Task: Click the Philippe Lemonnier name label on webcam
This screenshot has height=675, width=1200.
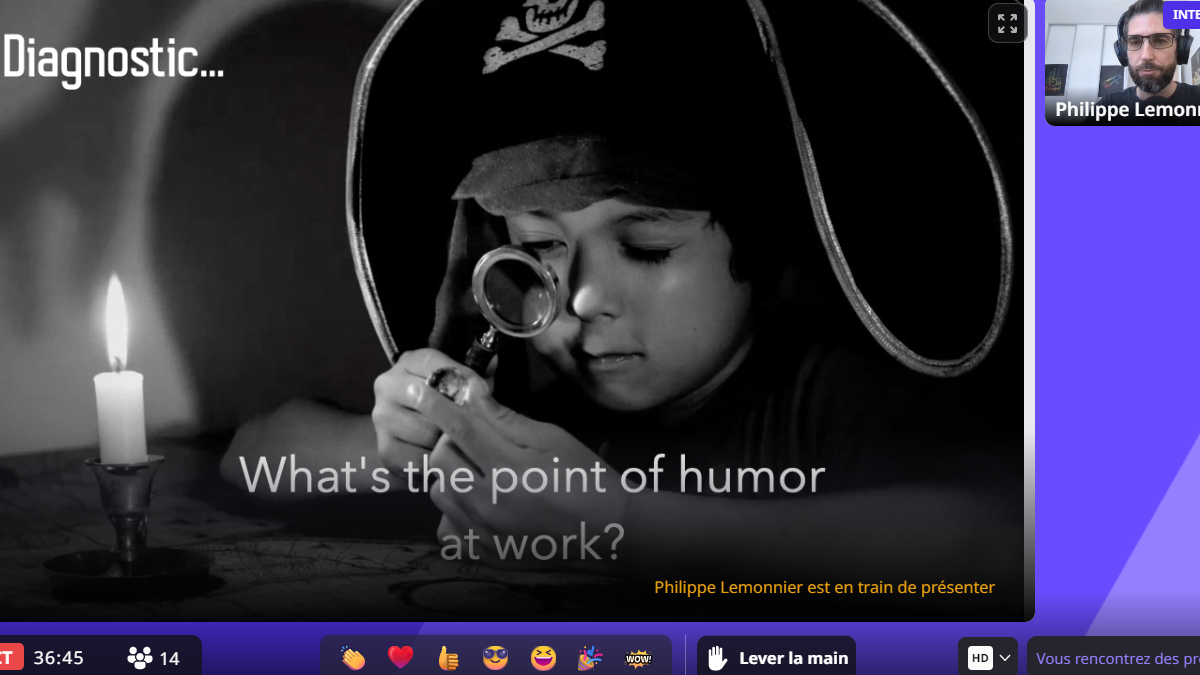Action: tap(1126, 110)
